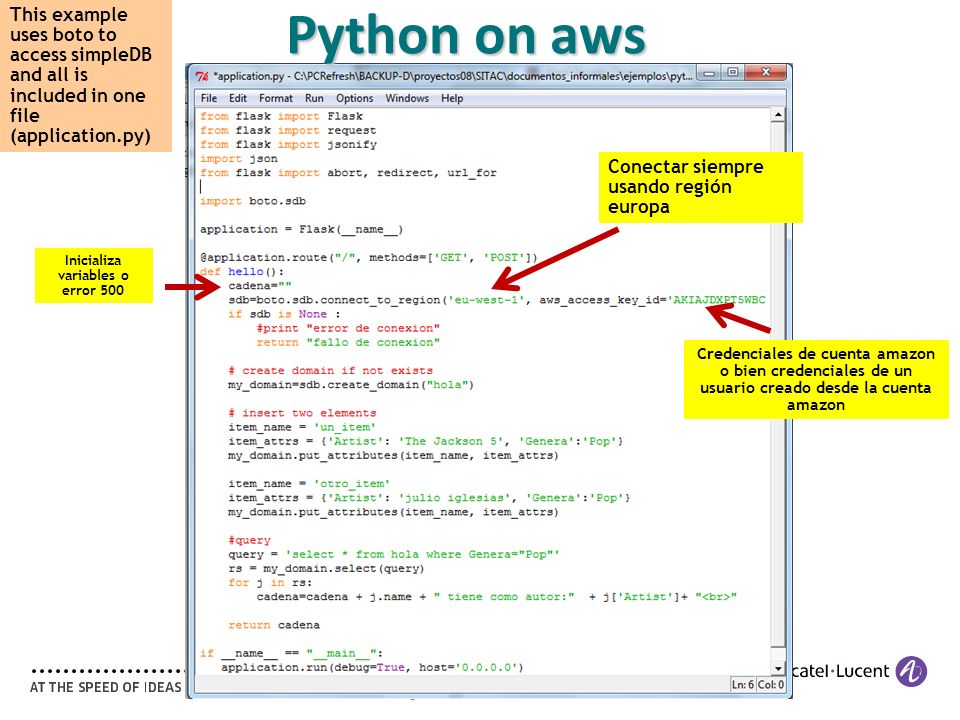Click the line item_name = 'un_item'
The image size is (960, 720).
[302, 427]
